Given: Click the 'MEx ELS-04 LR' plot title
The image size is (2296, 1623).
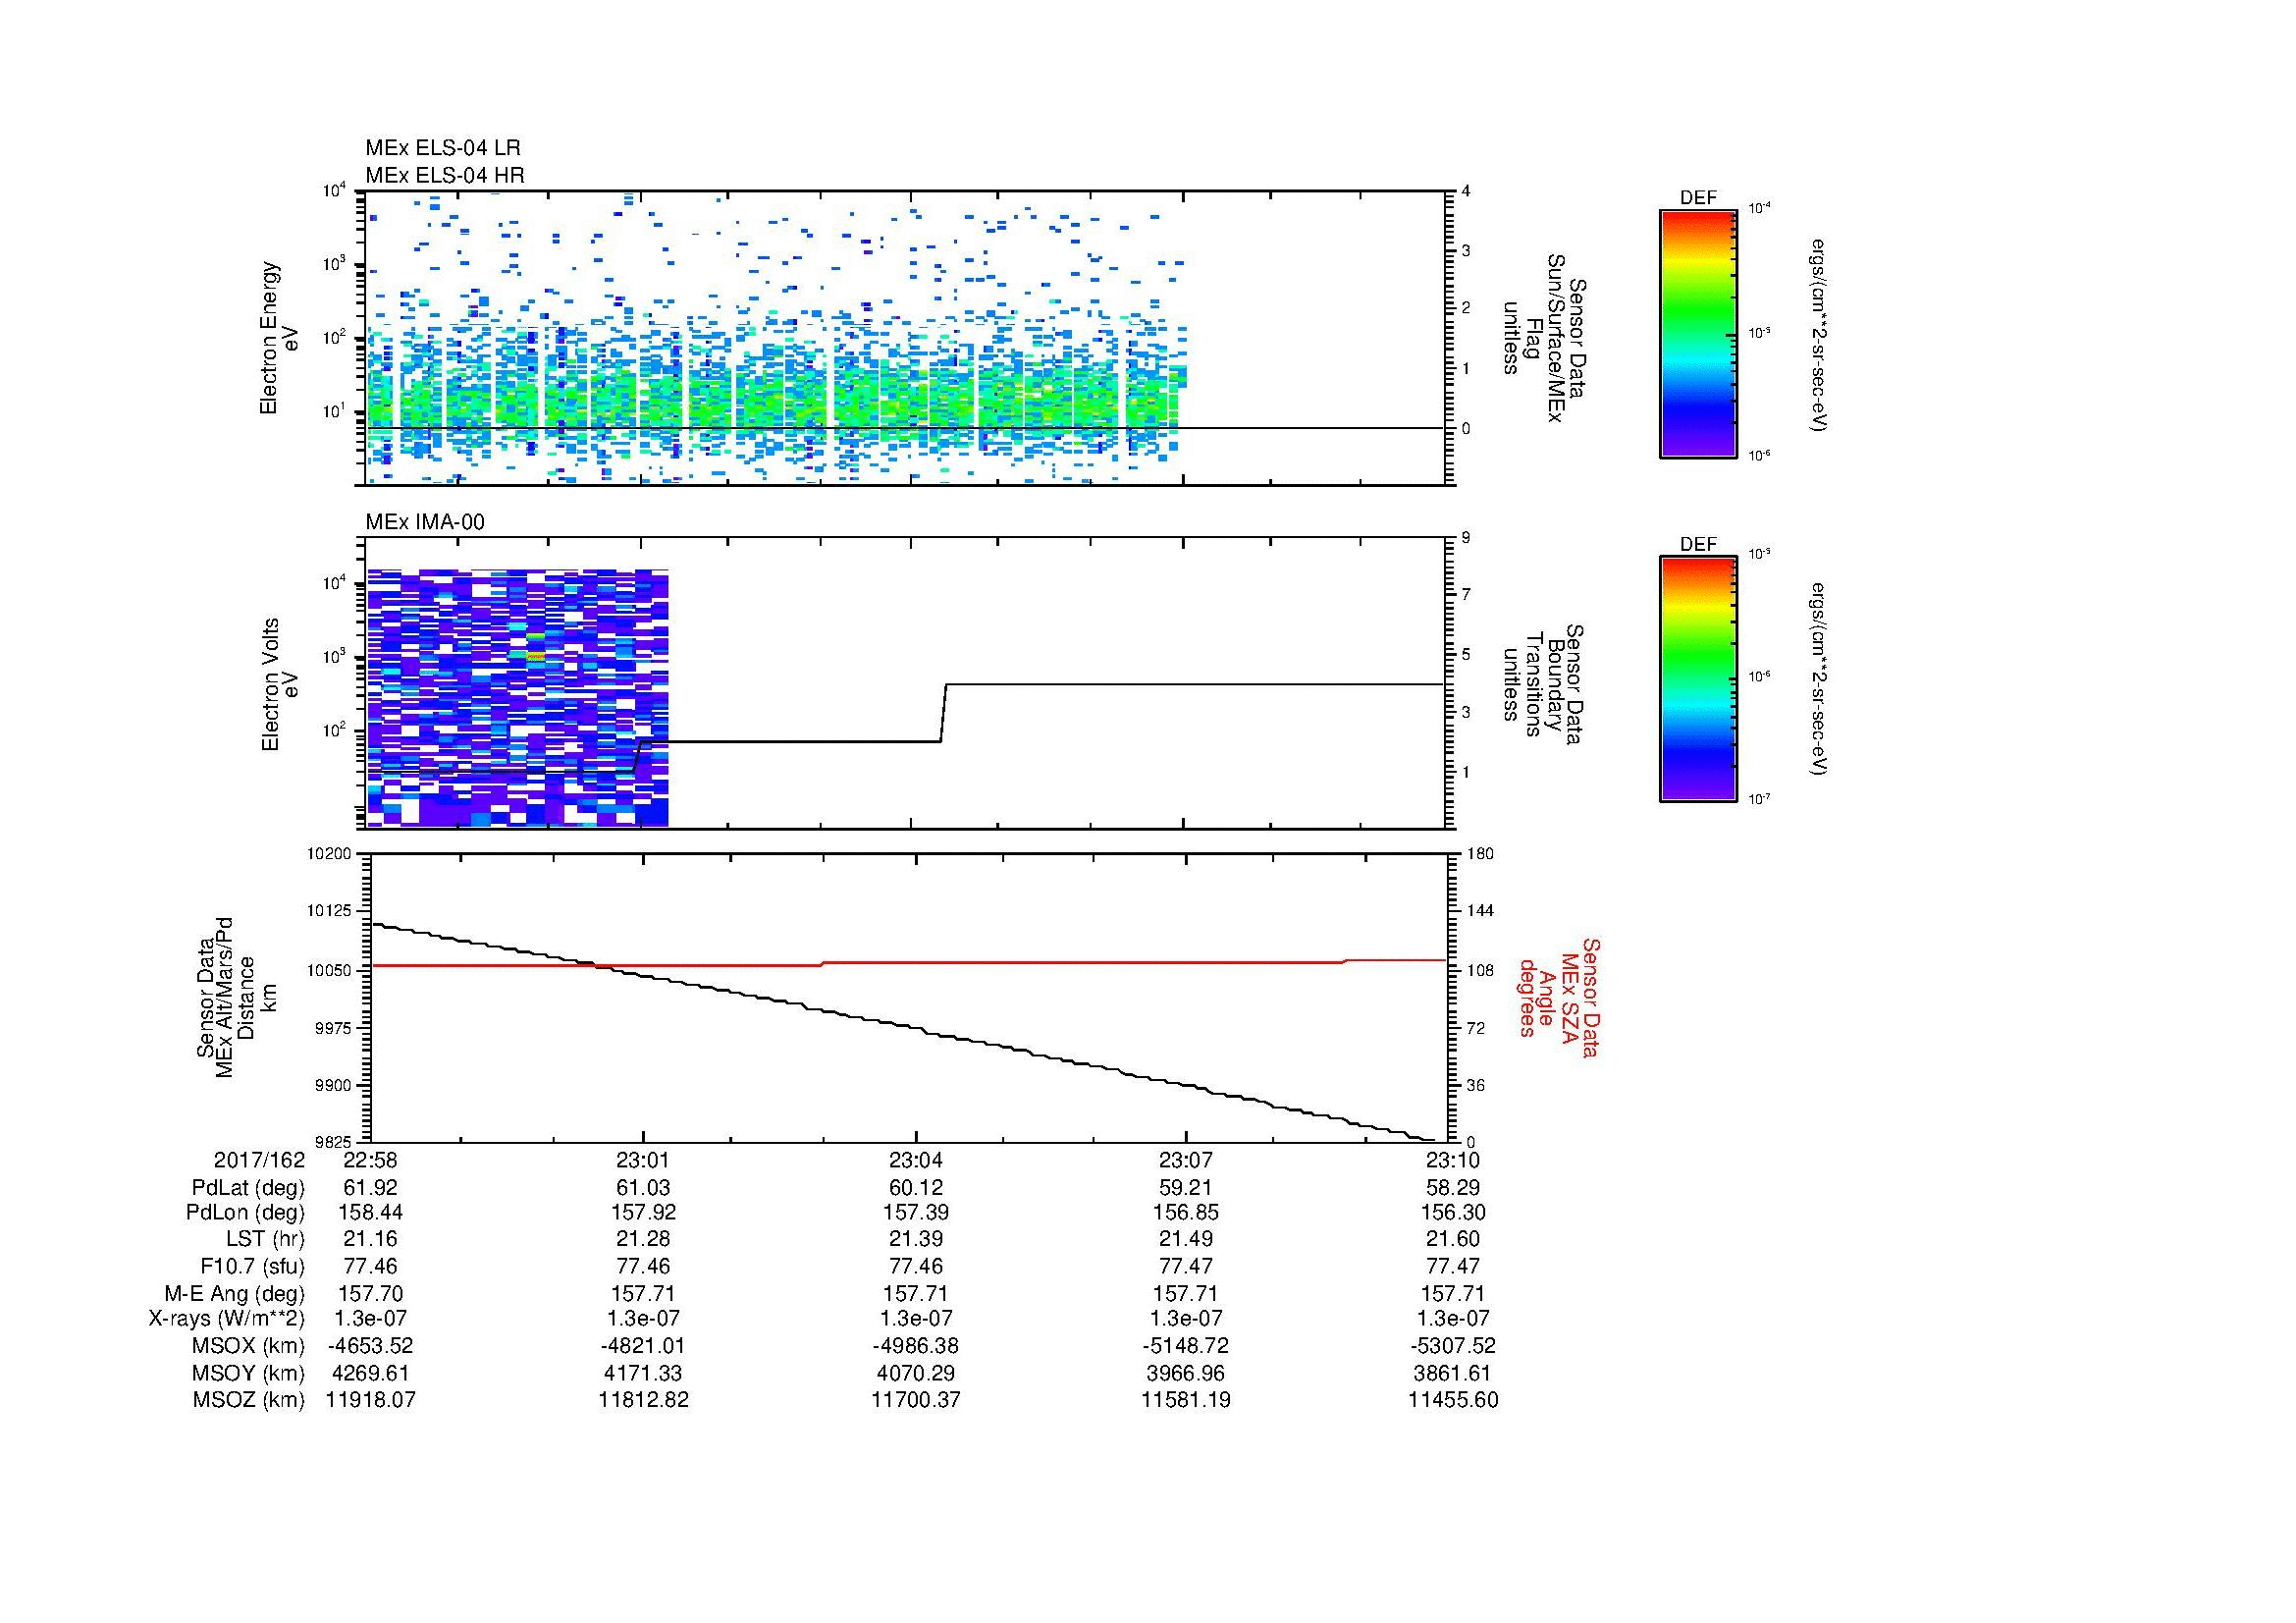Looking at the screenshot, I should pyautogui.click(x=443, y=149).
